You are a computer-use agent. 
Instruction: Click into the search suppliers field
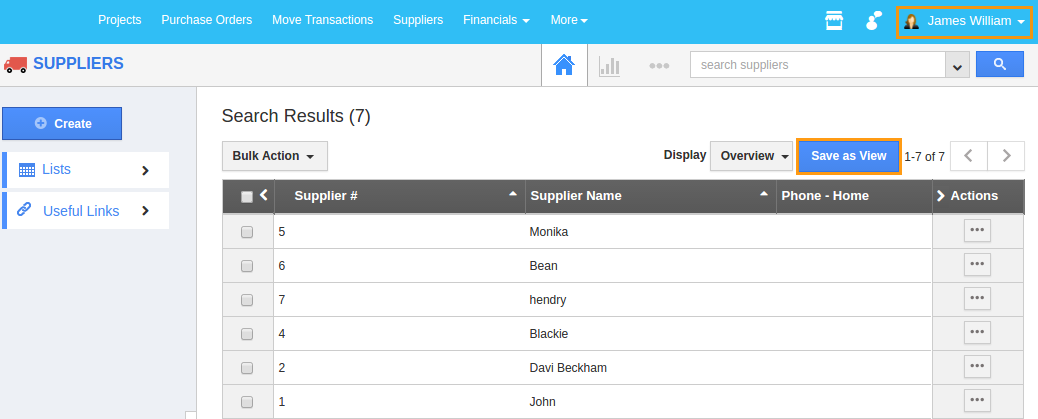(817, 65)
